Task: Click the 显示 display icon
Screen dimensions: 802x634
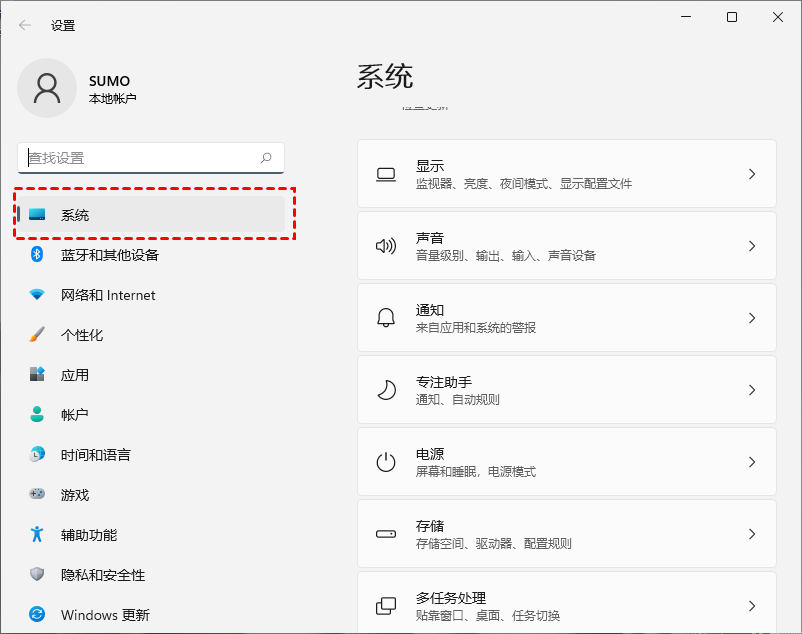Action: click(x=386, y=174)
